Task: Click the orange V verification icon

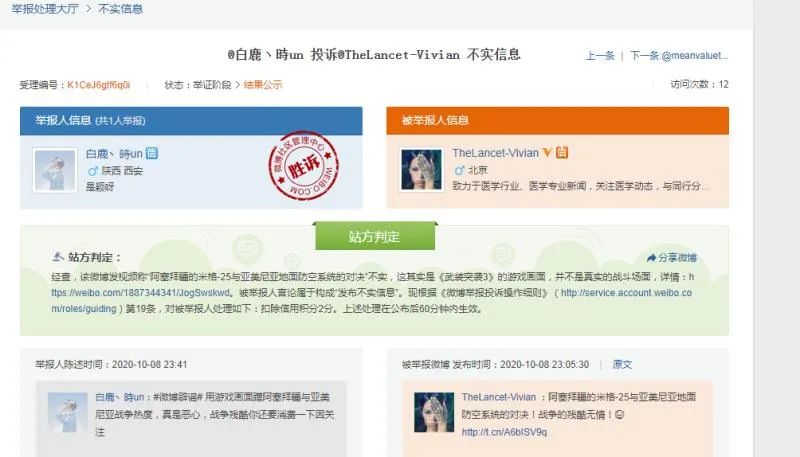Action: click(x=547, y=152)
